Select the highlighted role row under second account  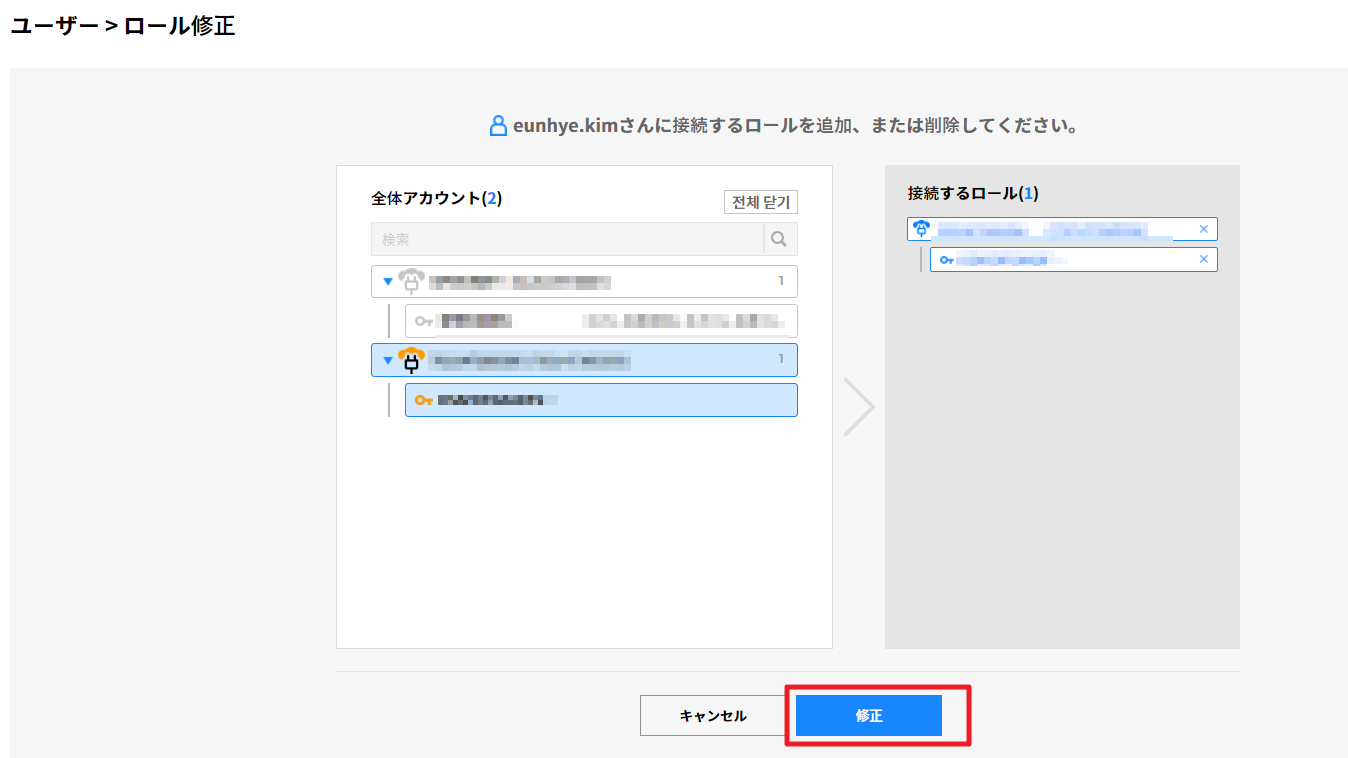600,400
